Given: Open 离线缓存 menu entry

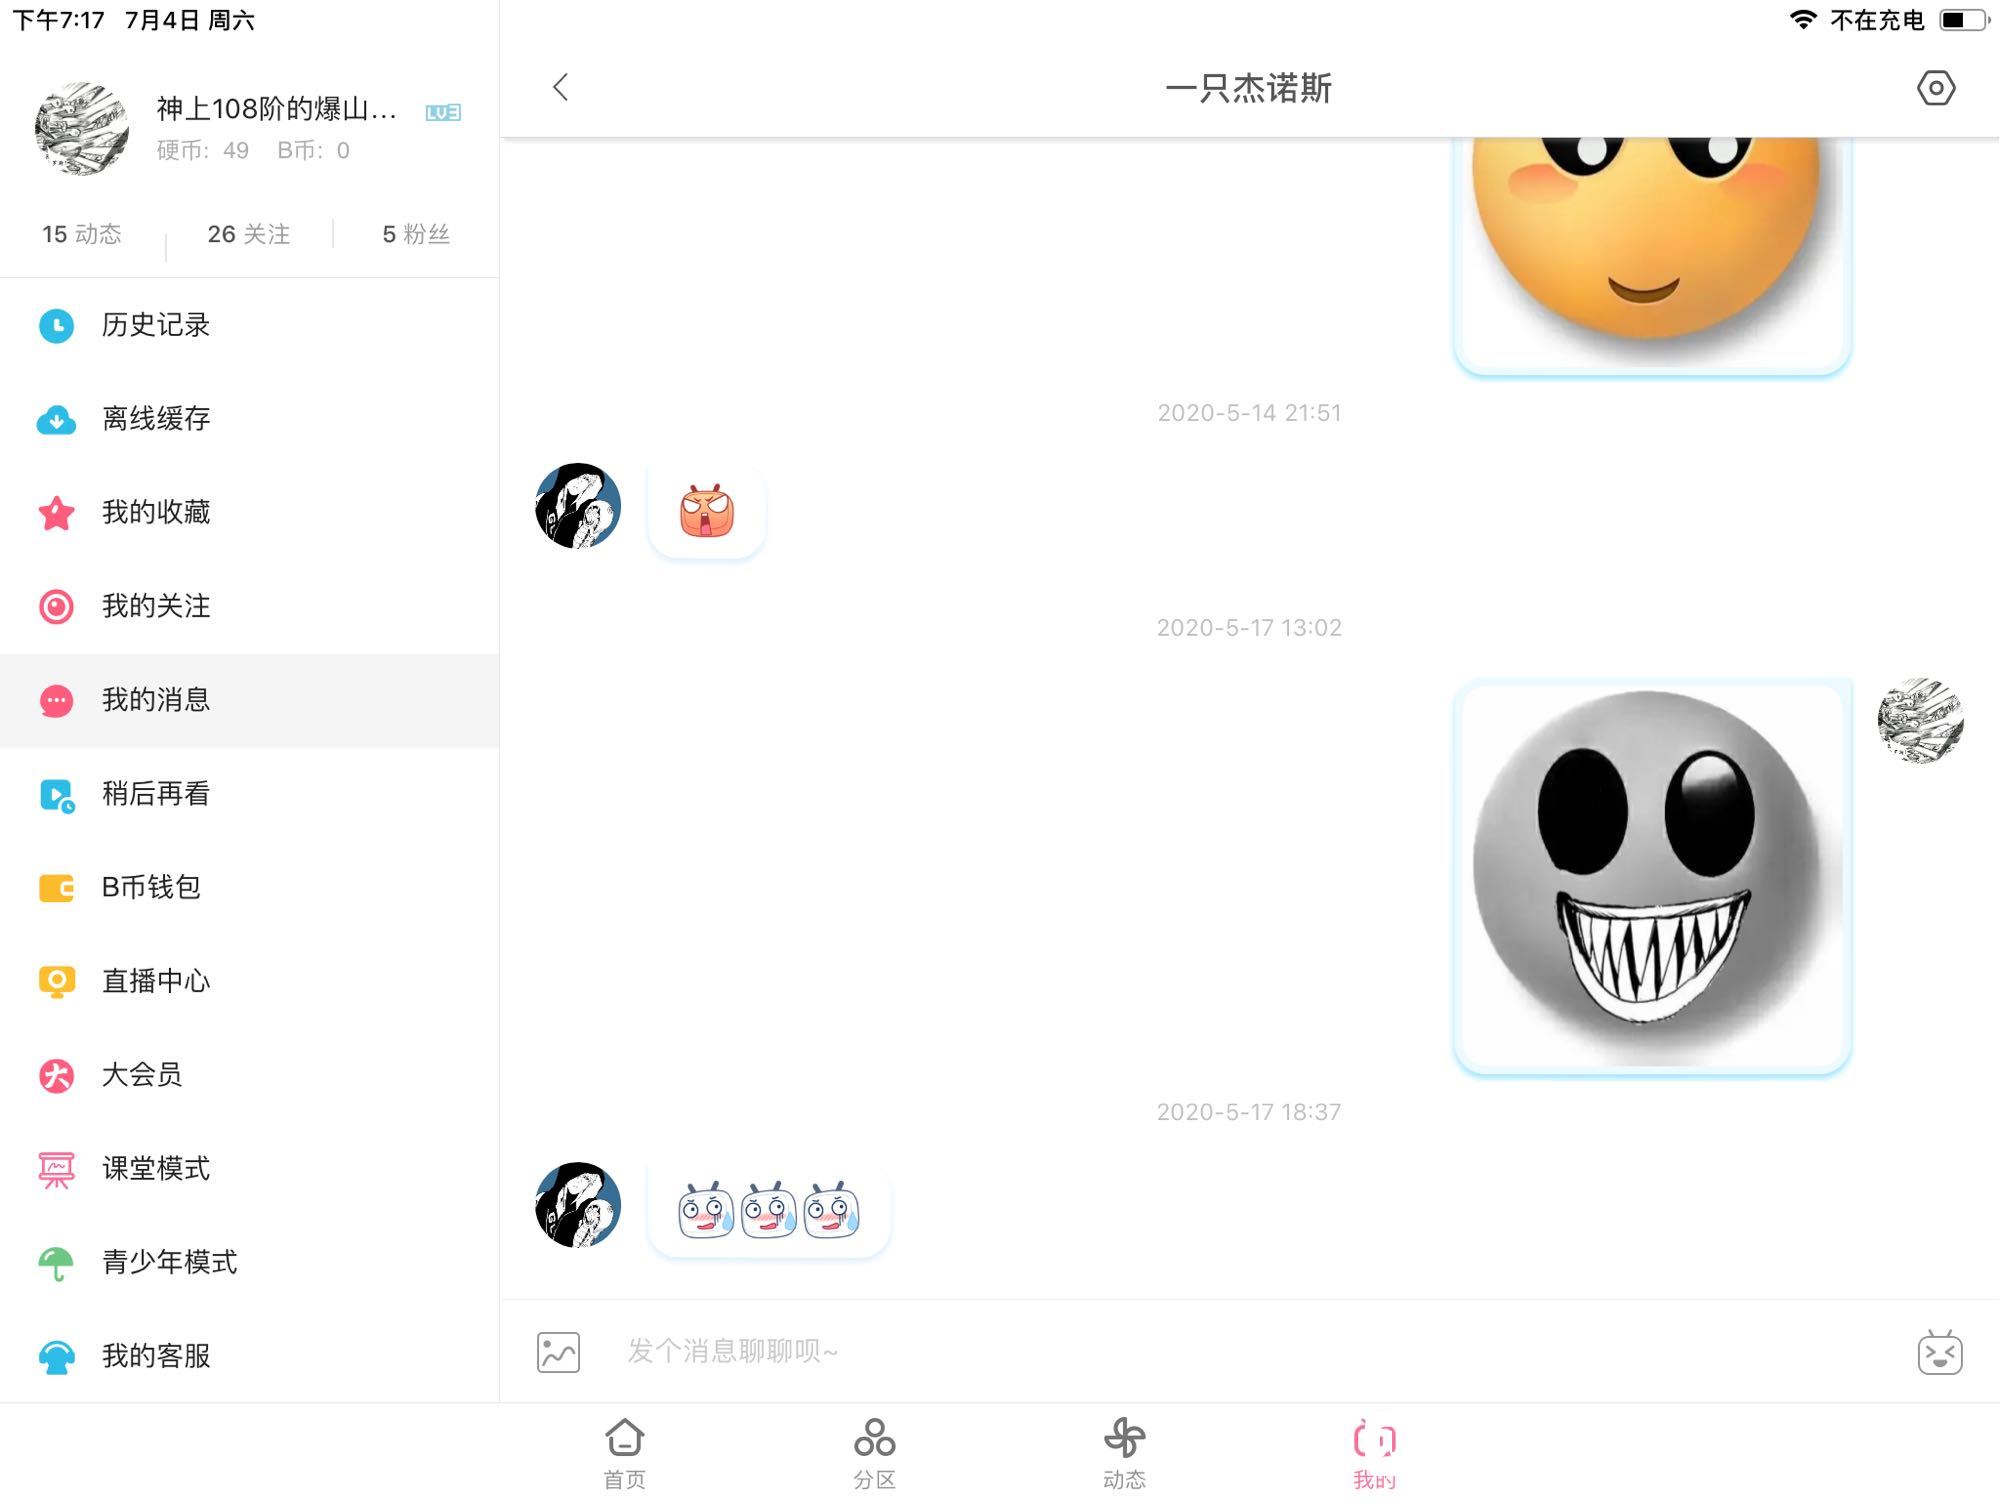Looking at the screenshot, I should [250, 419].
